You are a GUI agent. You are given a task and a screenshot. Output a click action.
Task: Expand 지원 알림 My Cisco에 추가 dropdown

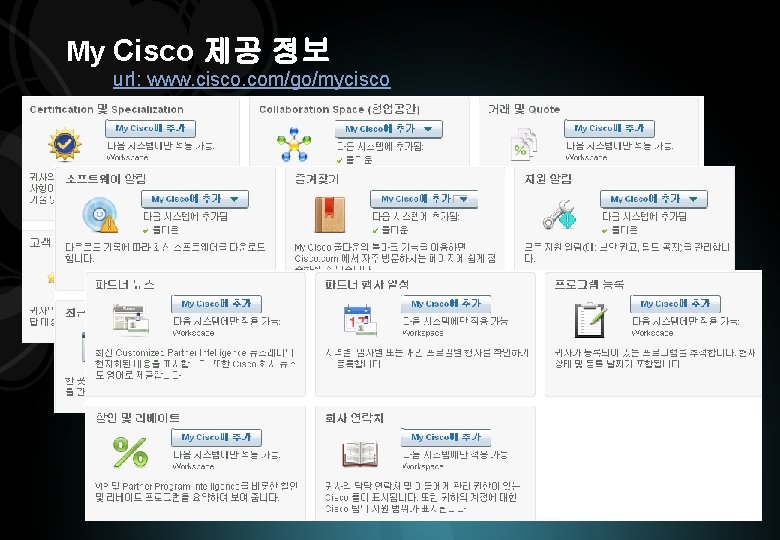pyautogui.click(x=693, y=199)
